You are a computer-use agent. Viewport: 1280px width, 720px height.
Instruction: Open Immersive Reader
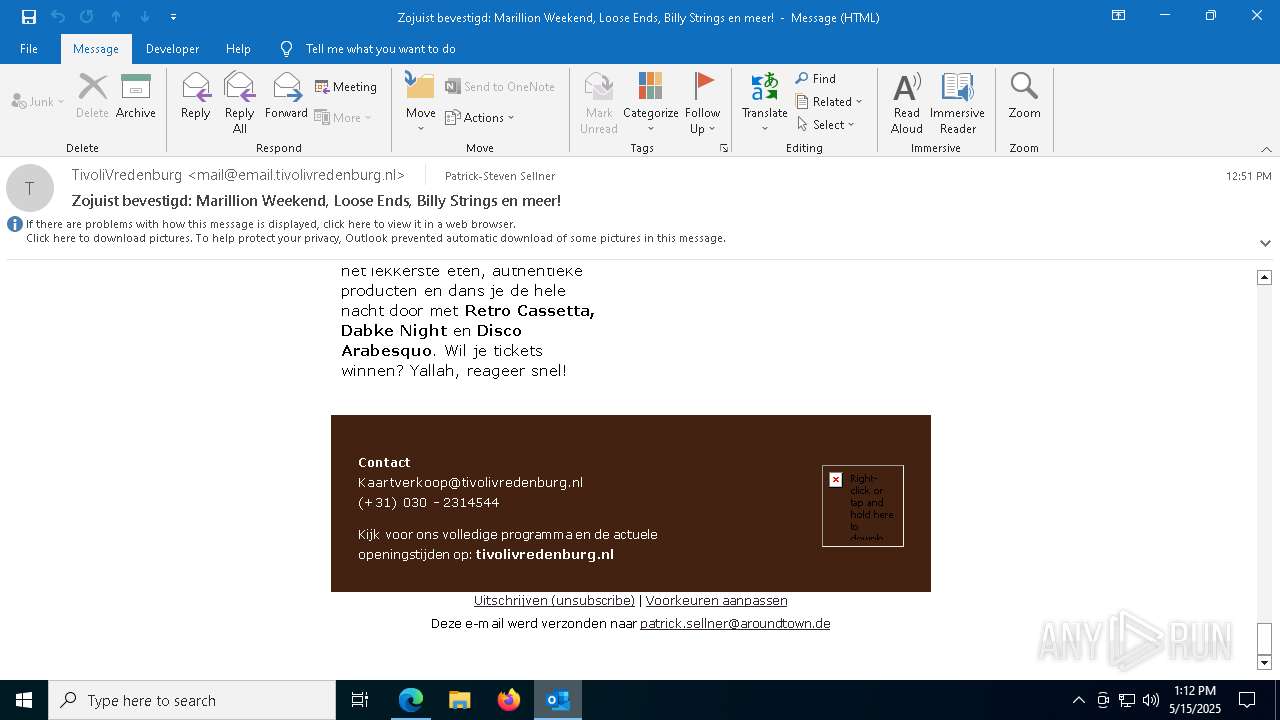(958, 103)
